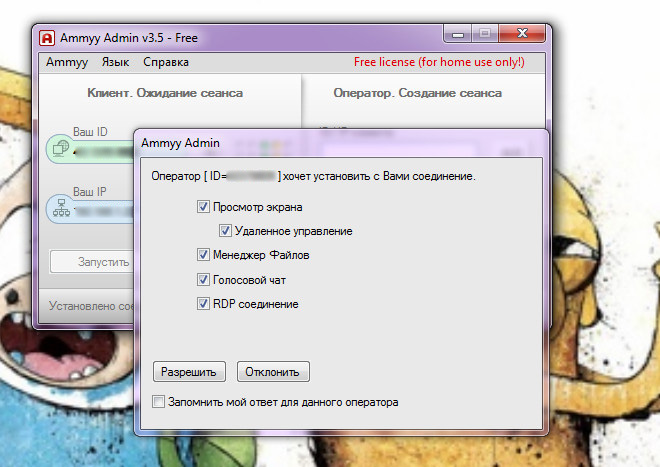Uncheck the Просмотр экрана checkbox
Image resolution: width=660 pixels, height=467 pixels.
pos(203,207)
